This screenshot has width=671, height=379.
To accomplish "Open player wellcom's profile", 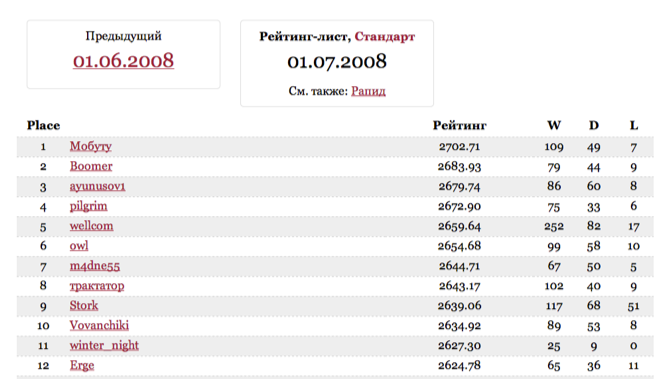I will (92, 226).
